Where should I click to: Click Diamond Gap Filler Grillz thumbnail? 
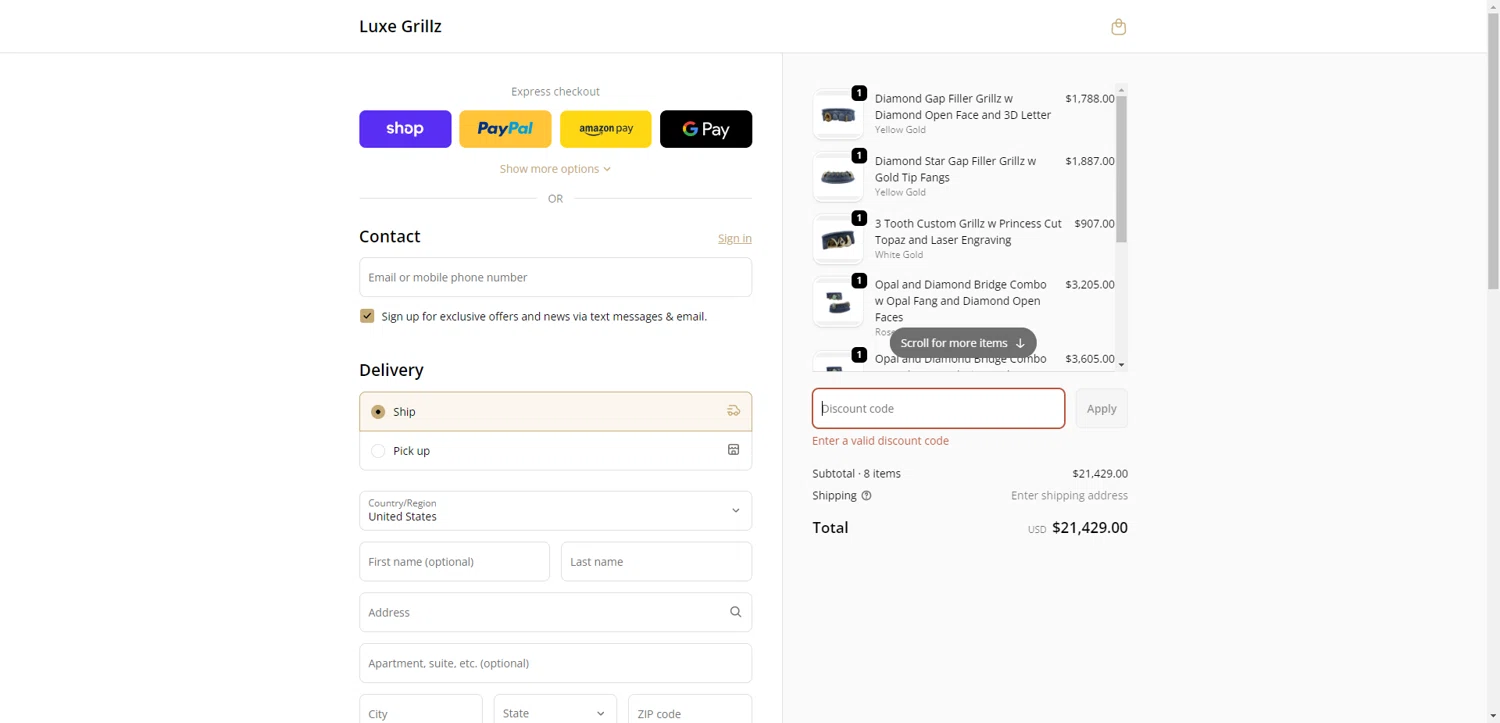838,114
